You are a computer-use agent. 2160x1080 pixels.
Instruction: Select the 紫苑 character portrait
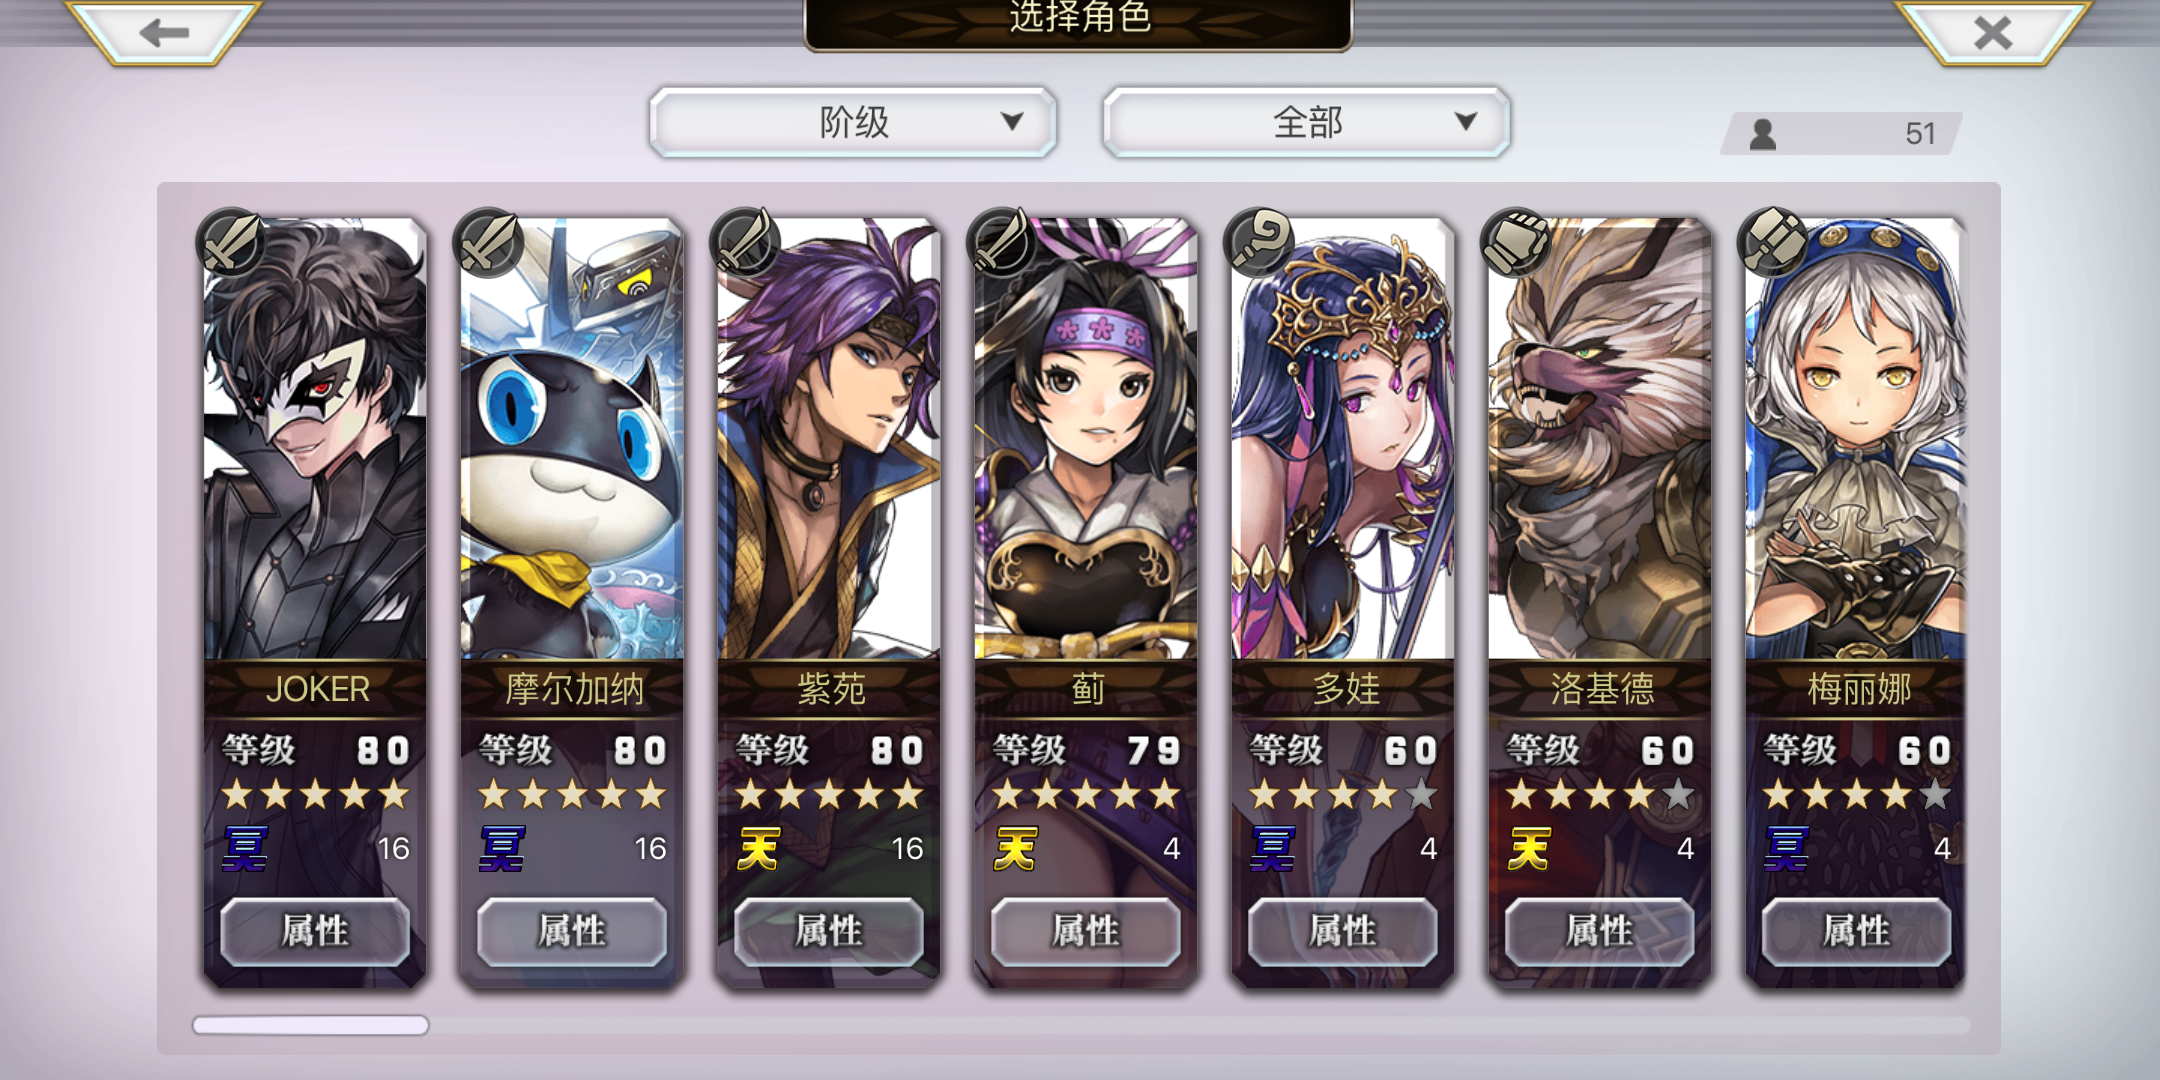[x=829, y=440]
